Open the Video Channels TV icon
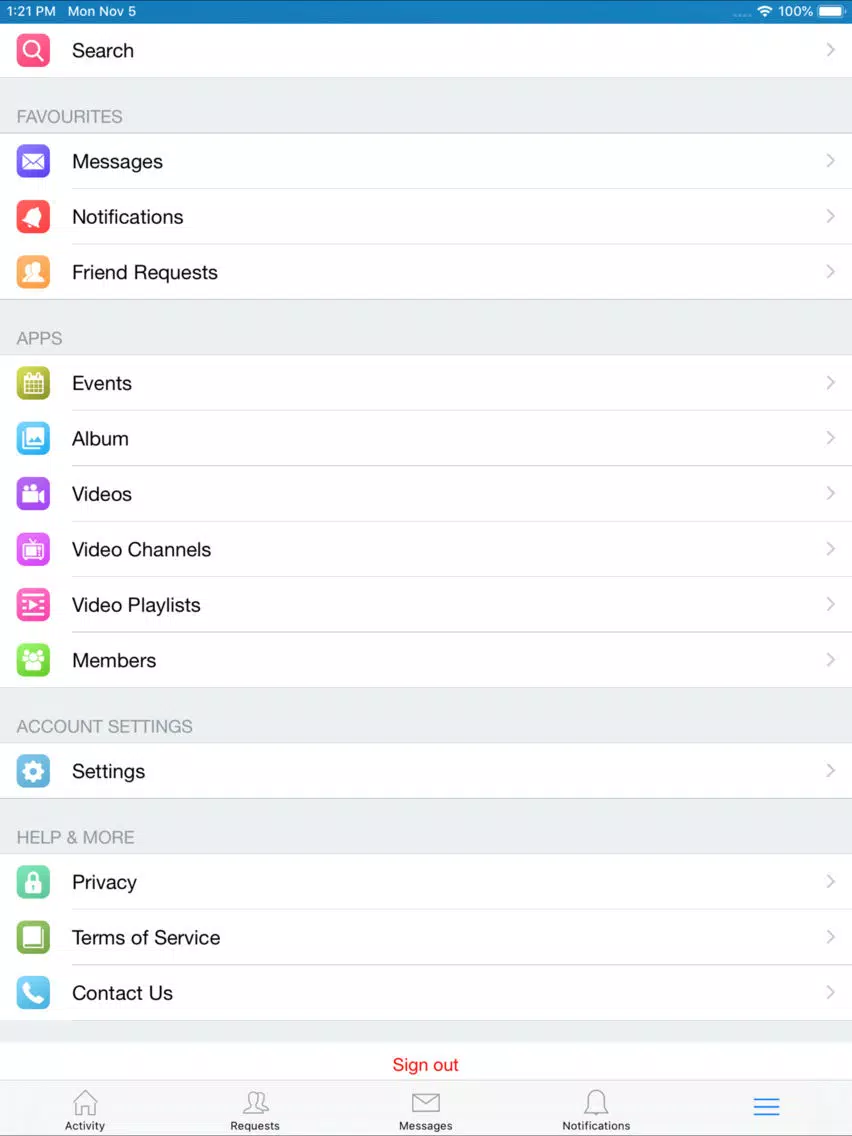Image resolution: width=852 pixels, height=1136 pixels. pos(33,549)
